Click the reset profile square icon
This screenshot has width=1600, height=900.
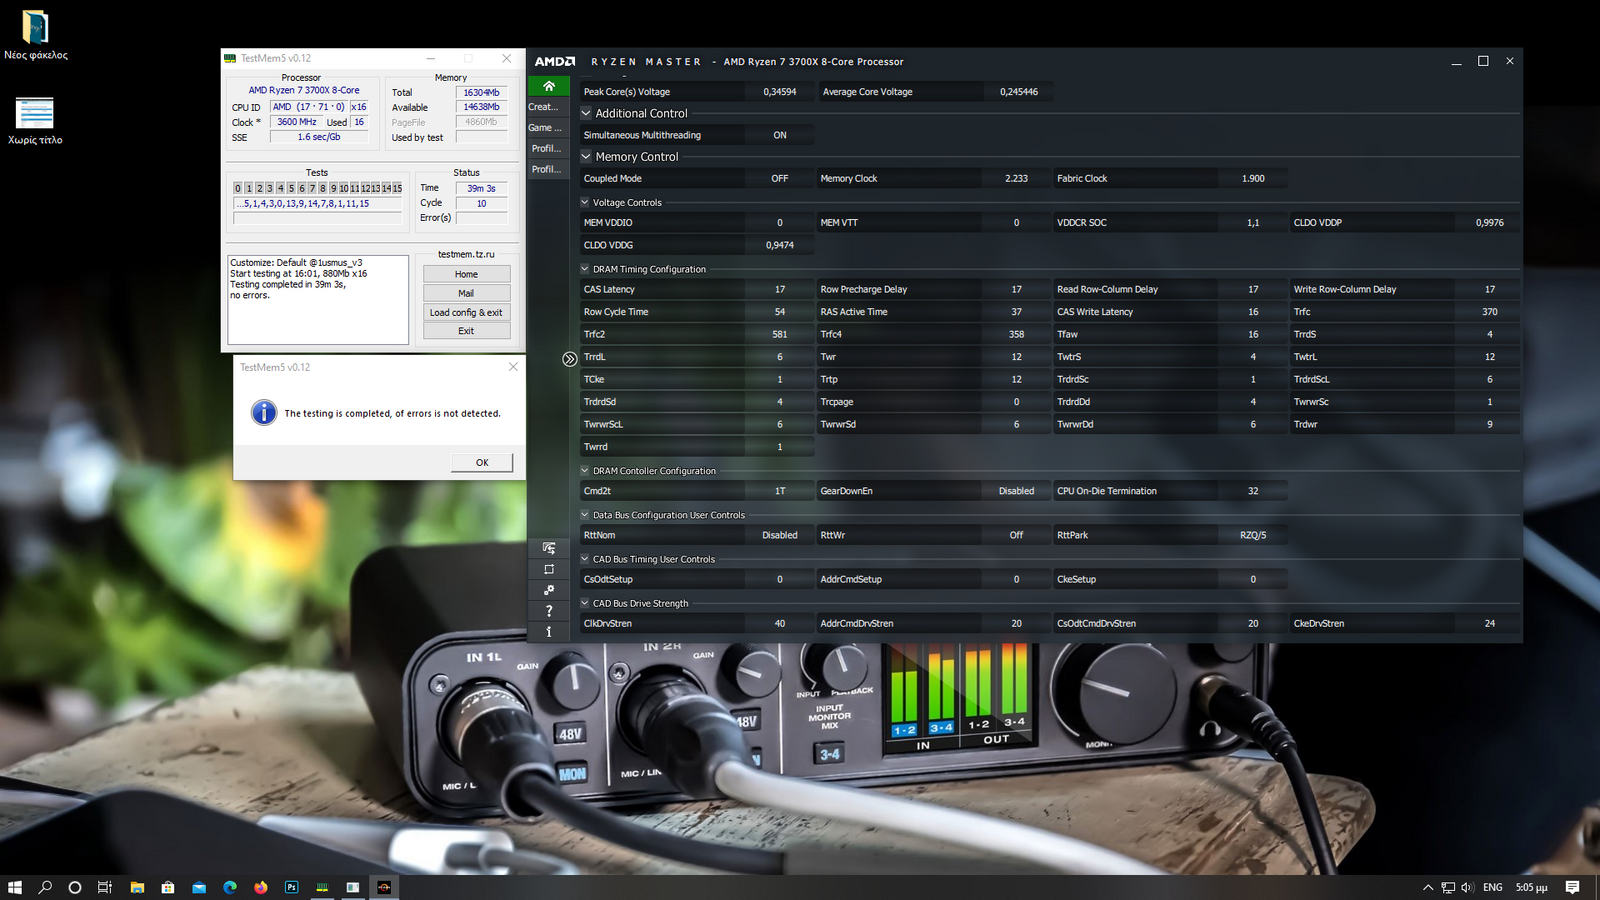(548, 569)
